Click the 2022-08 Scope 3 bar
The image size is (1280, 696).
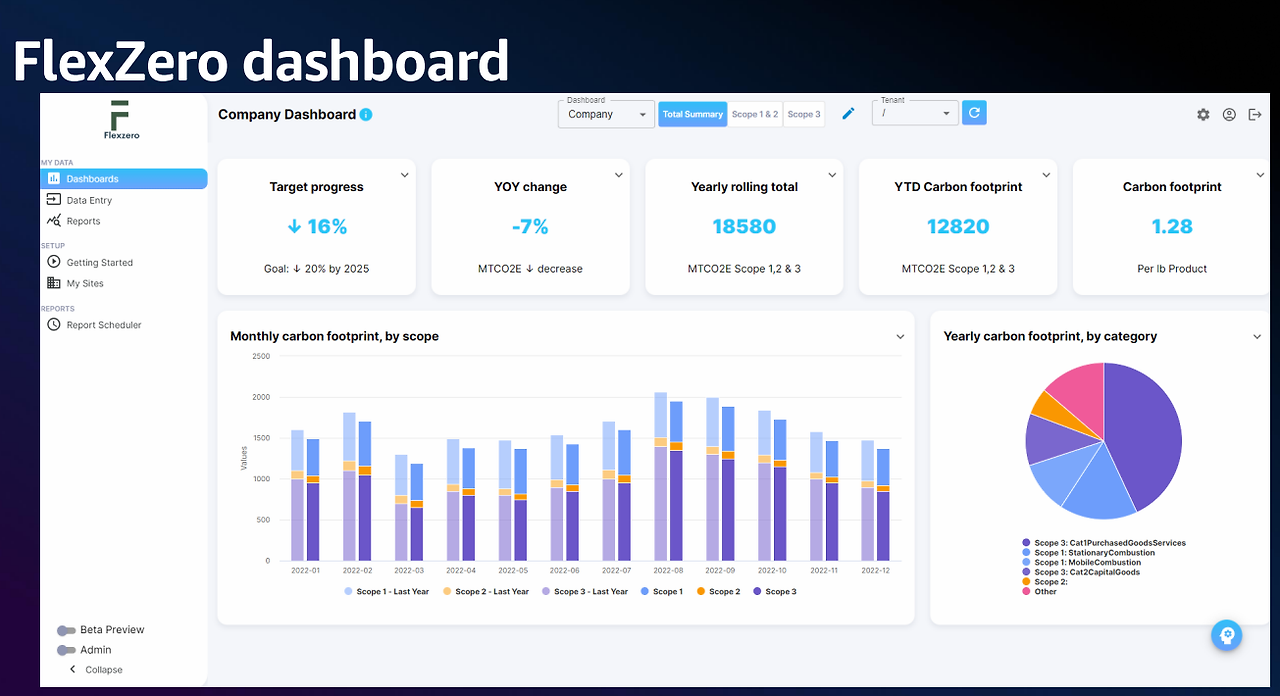[676, 505]
